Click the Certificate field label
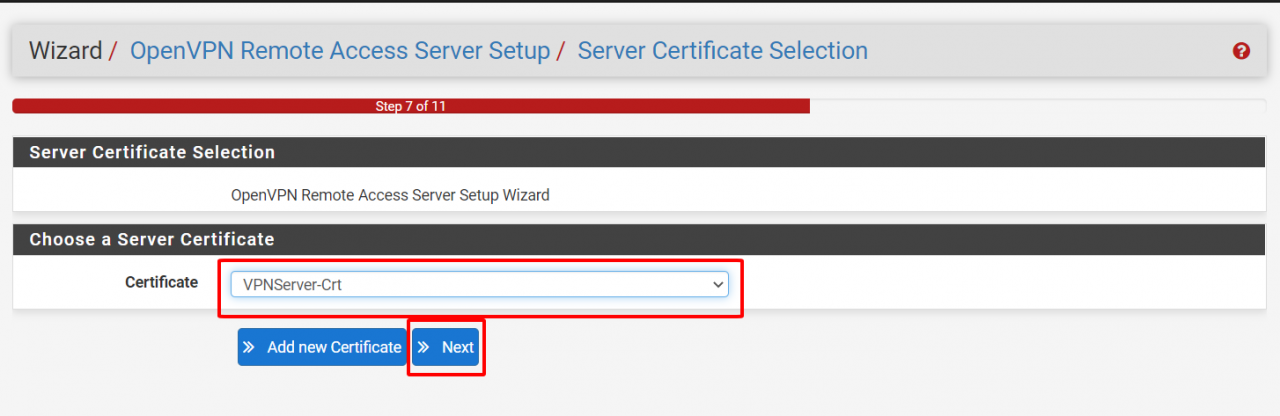 (x=161, y=283)
